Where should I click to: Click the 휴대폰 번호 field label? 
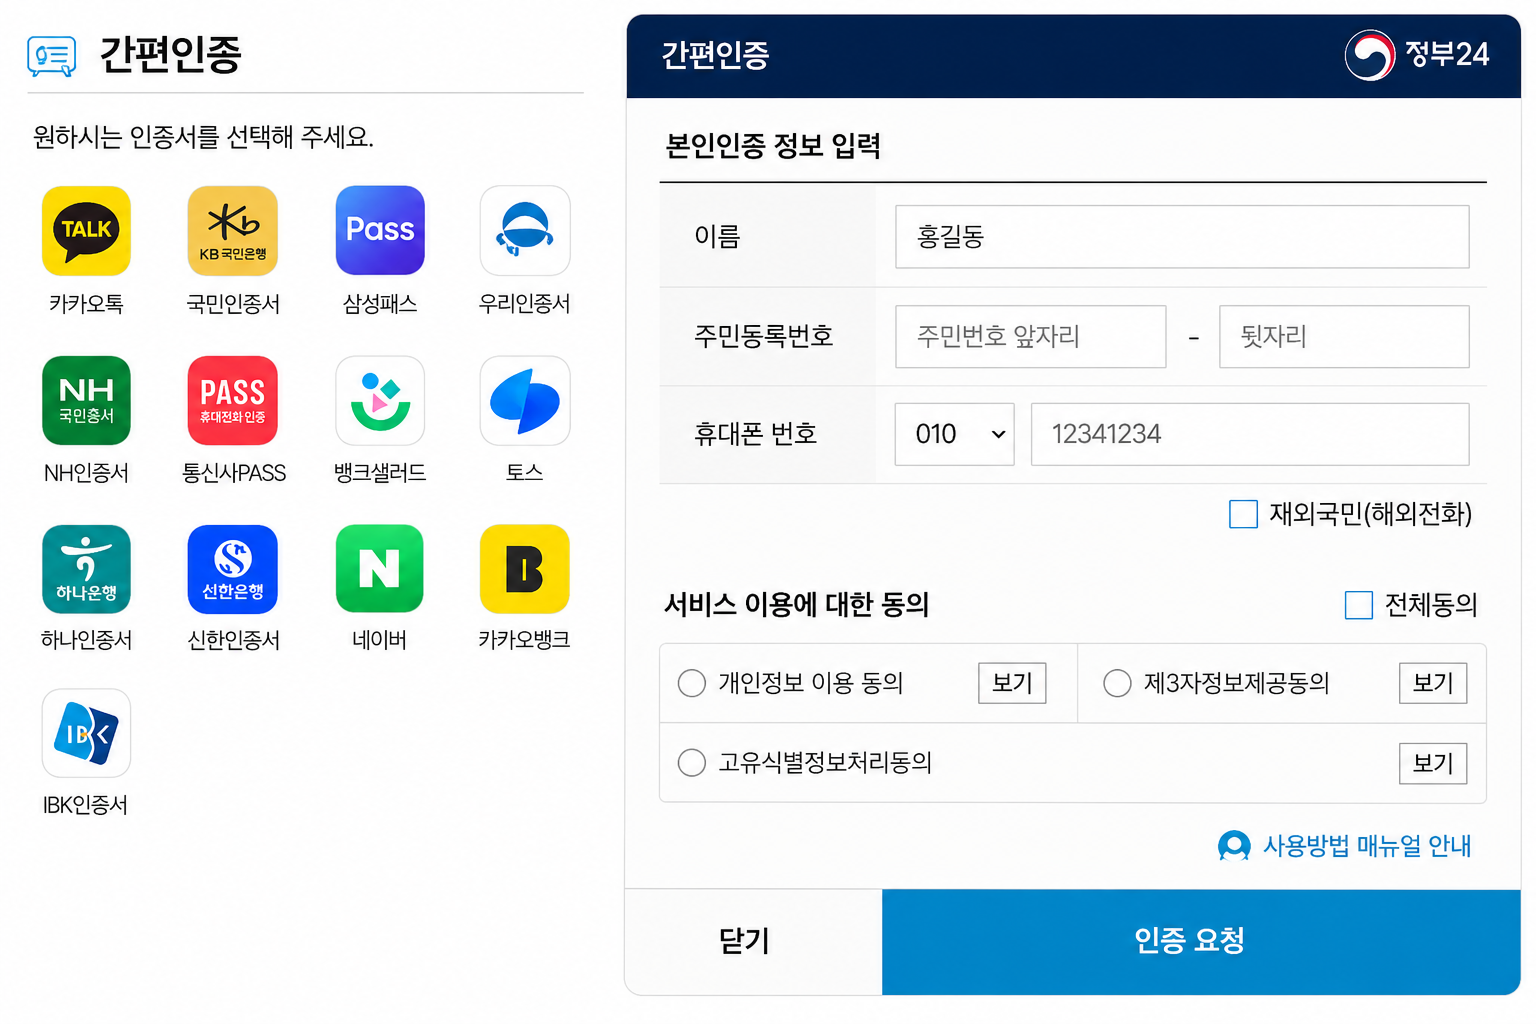point(756,434)
